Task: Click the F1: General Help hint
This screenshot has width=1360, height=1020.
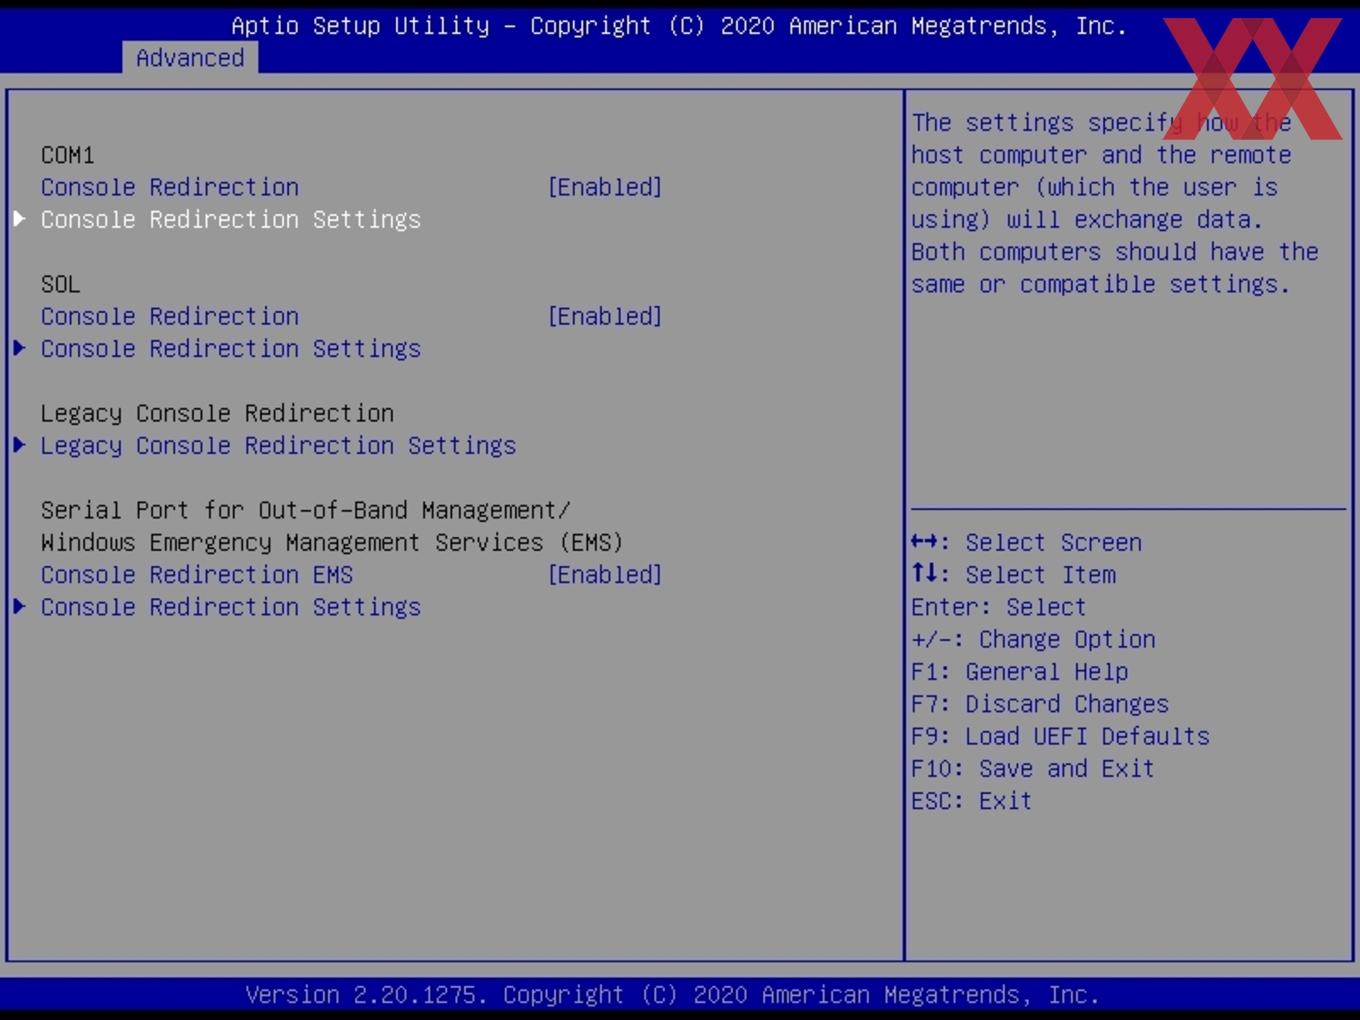Action: click(1020, 671)
